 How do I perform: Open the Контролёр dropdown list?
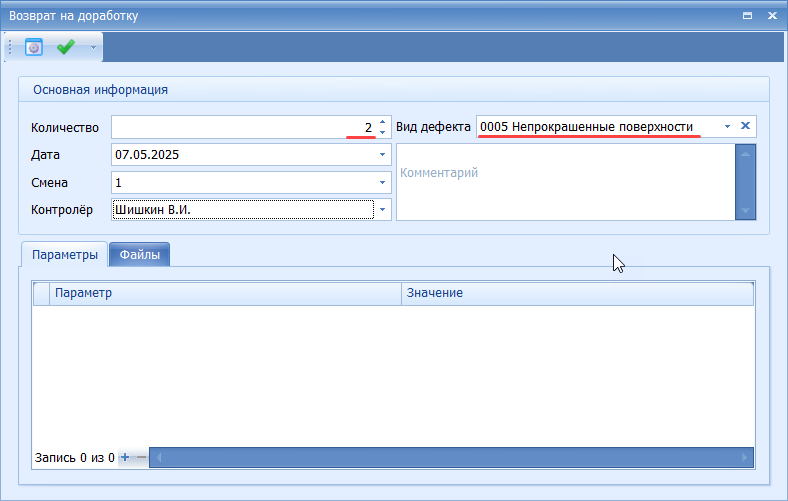[382, 210]
